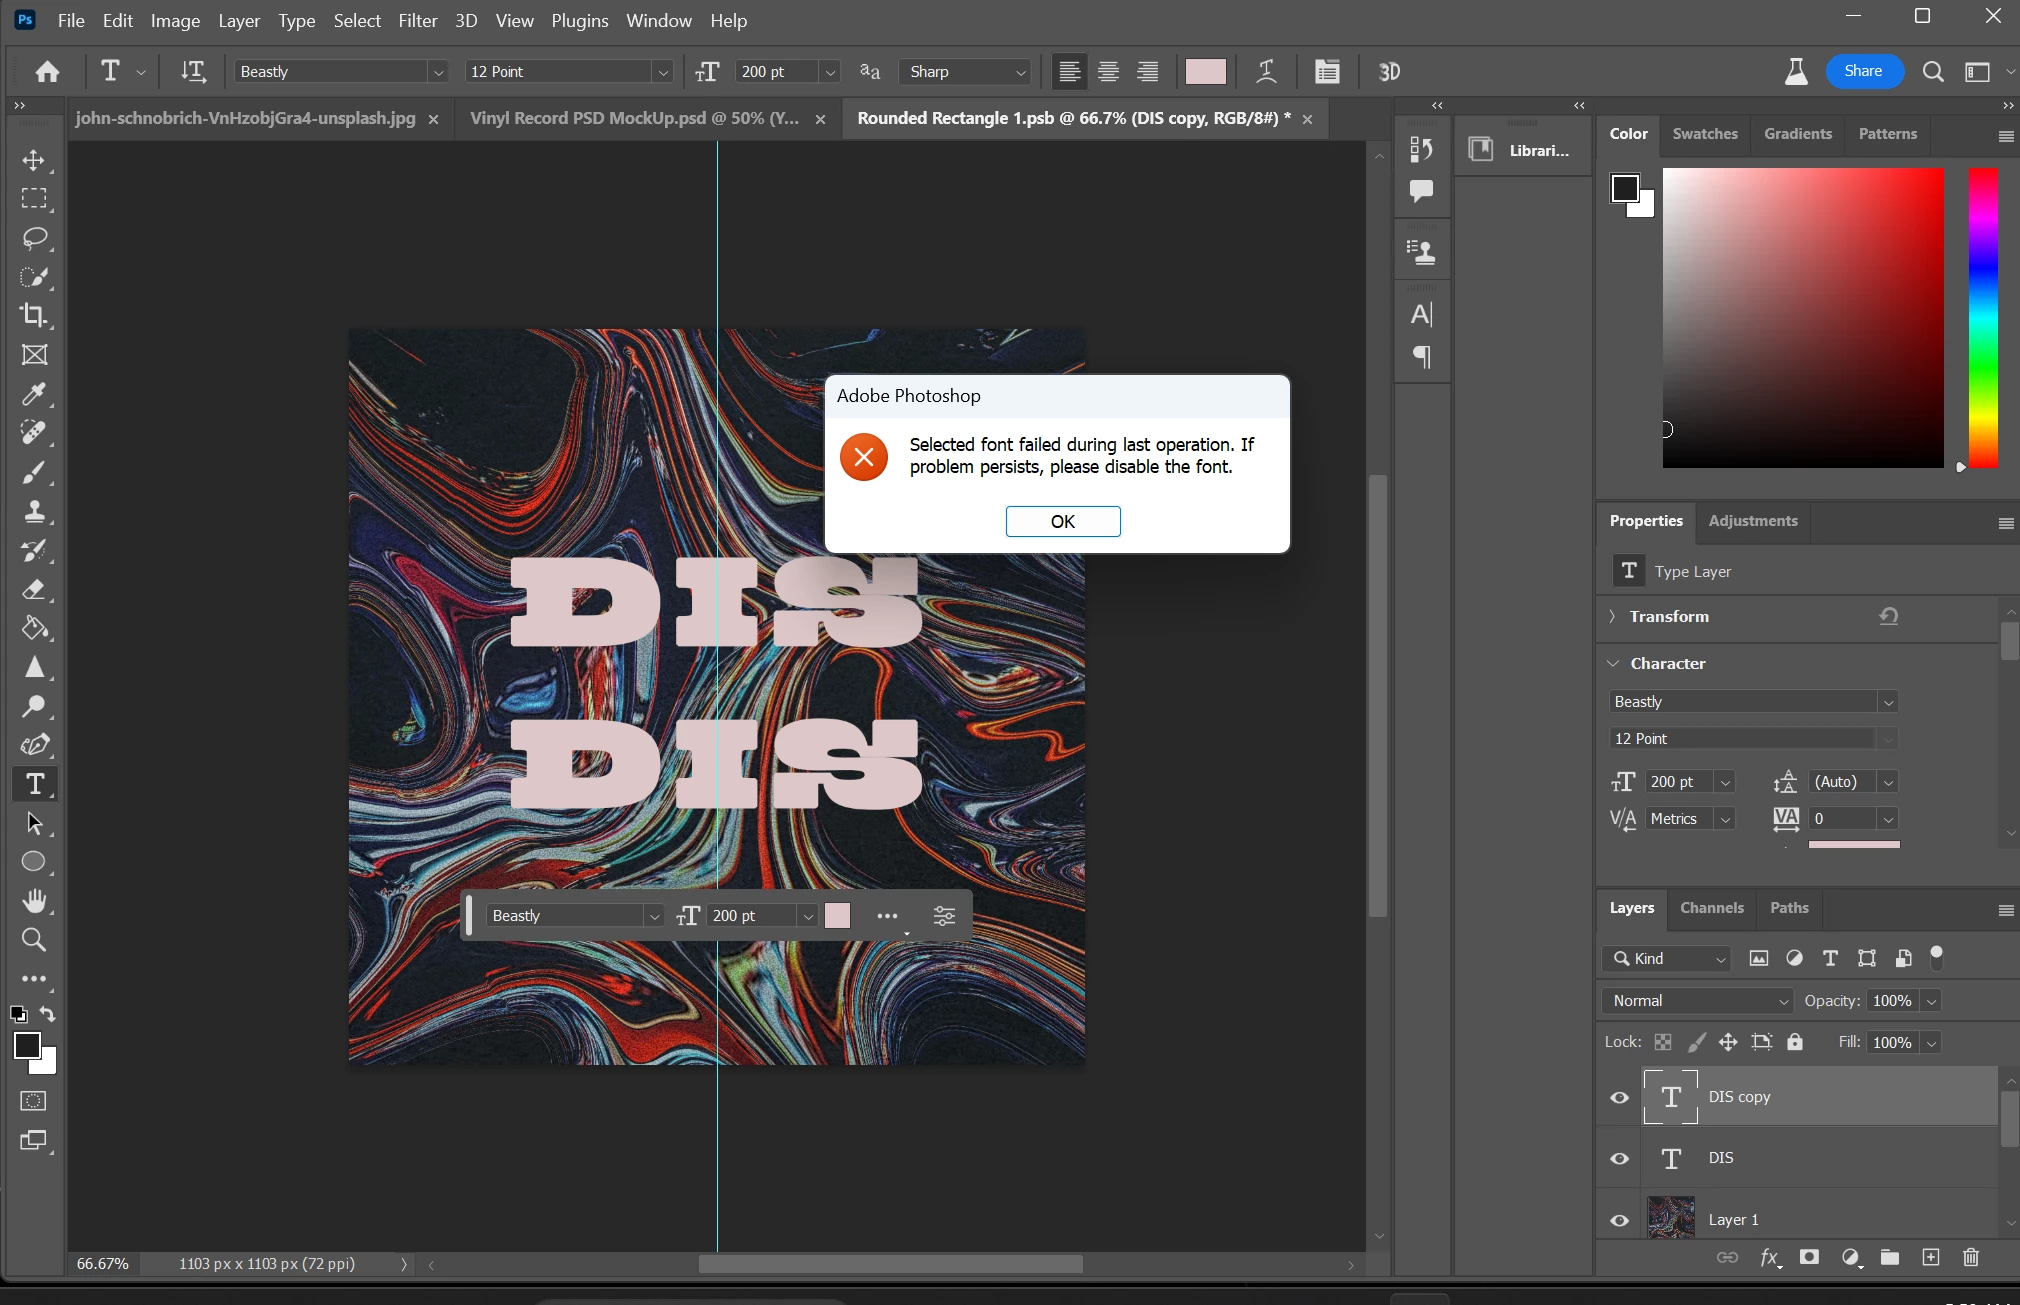Center align text in options bar
The height and width of the screenshot is (1305, 2020).
(1108, 71)
